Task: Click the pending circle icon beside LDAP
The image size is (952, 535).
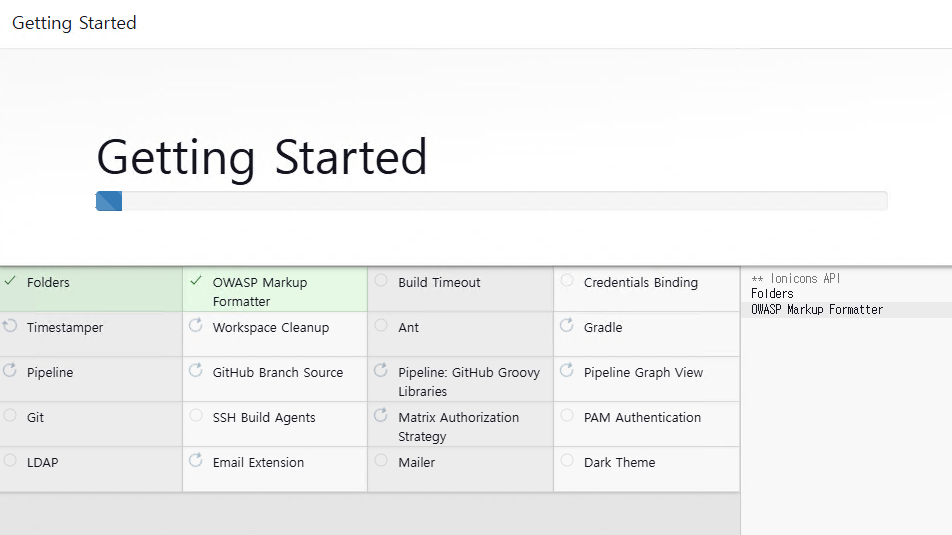Action: (x=10, y=460)
